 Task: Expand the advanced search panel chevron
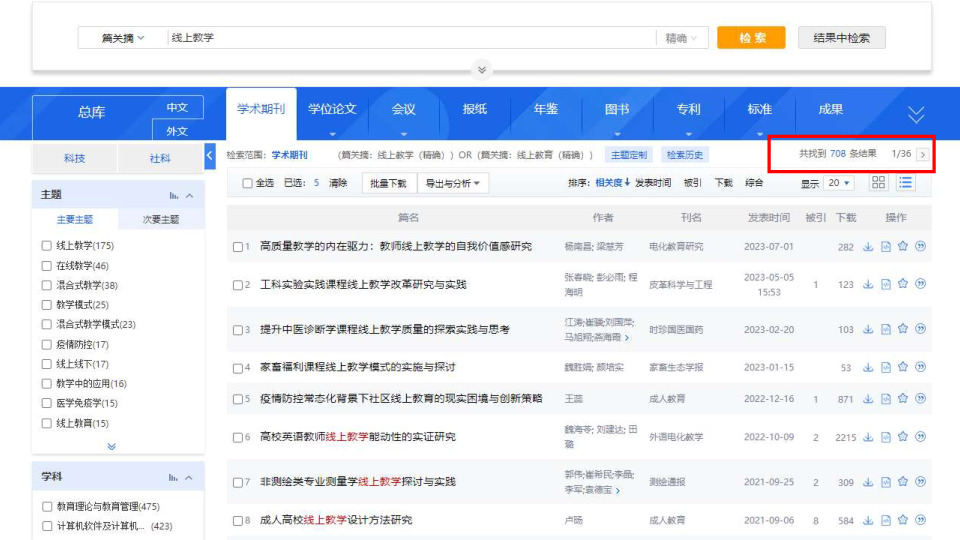(482, 70)
